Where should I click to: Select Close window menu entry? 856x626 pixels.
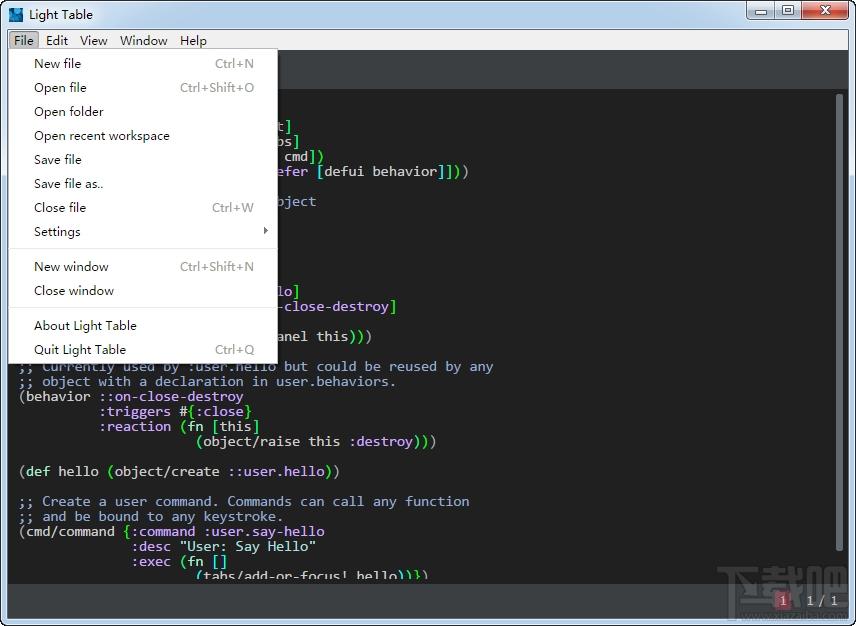143,291
